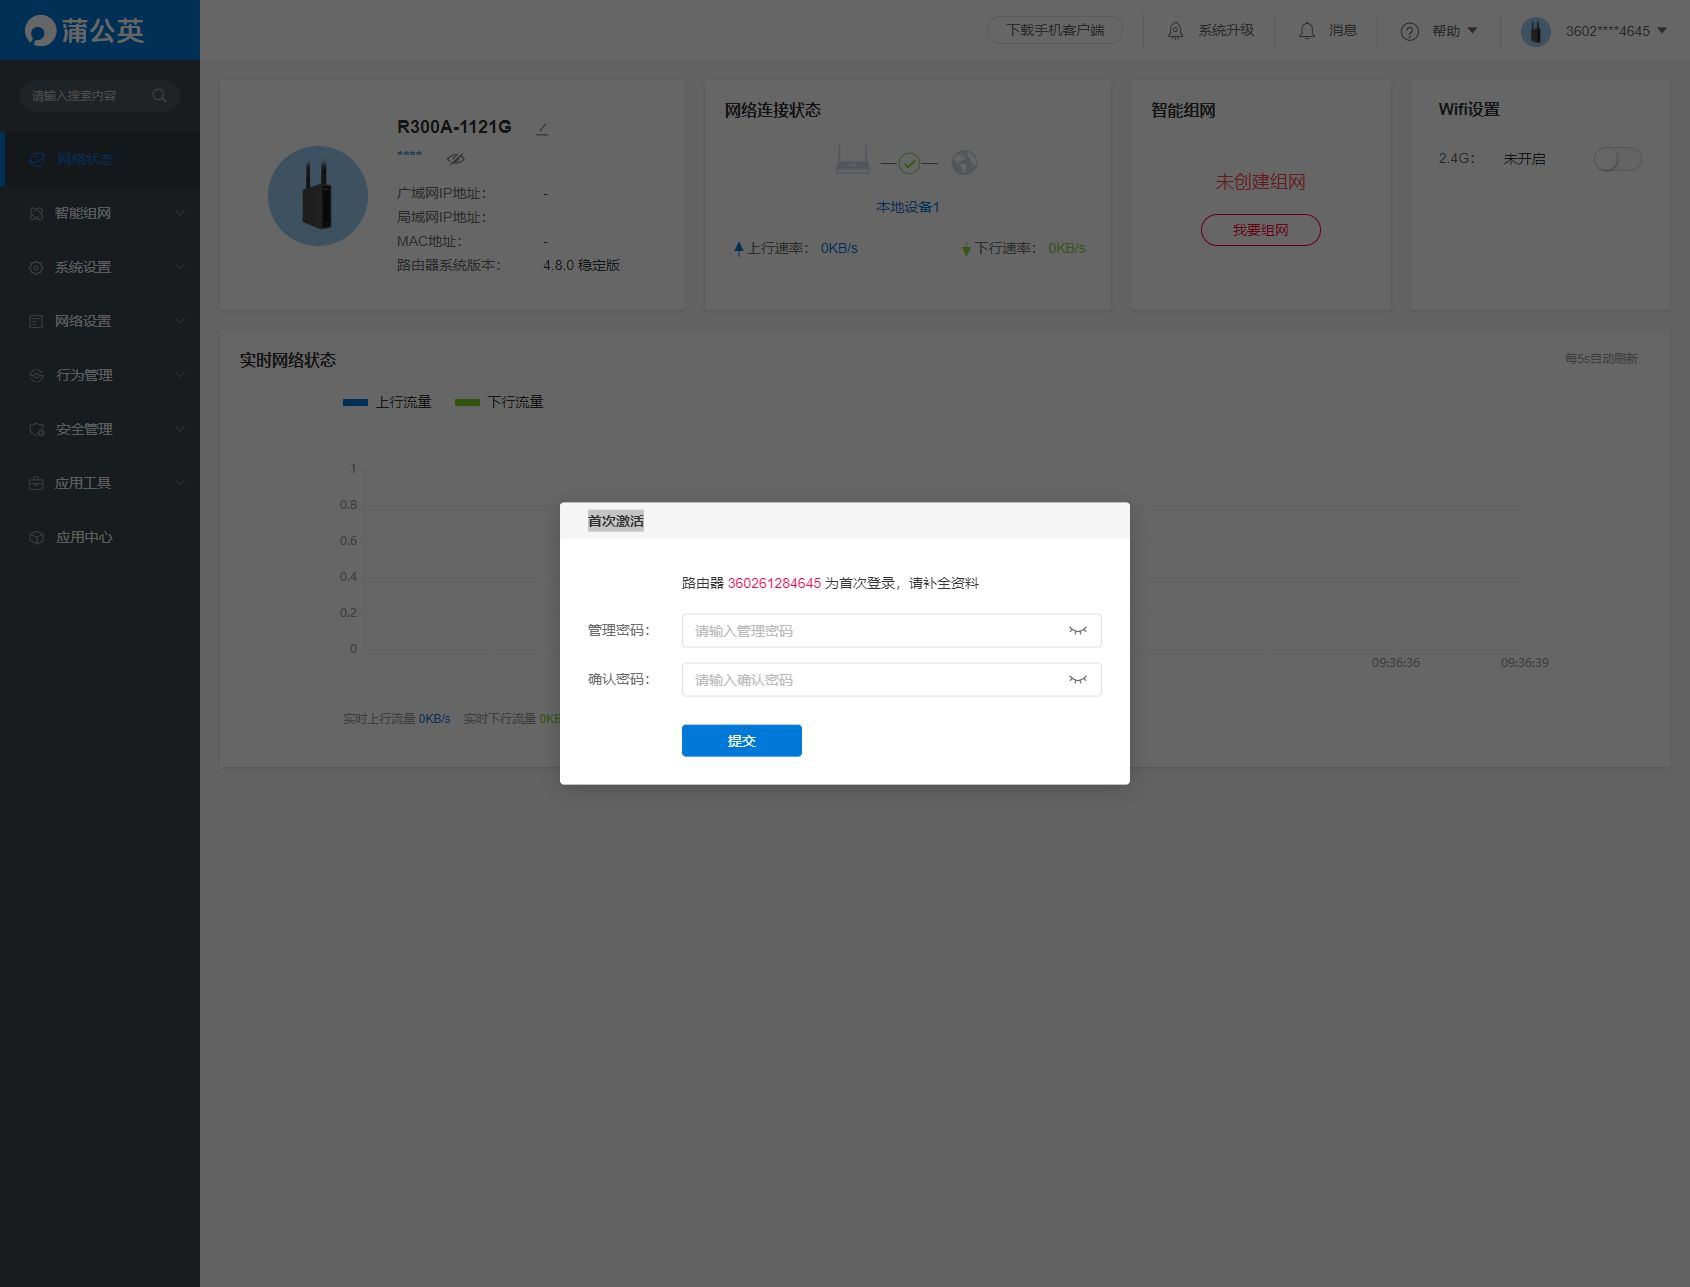This screenshot has height=1287, width=1690.
Task: Click the 每5s自动刷新 label
Action: pos(1601,358)
